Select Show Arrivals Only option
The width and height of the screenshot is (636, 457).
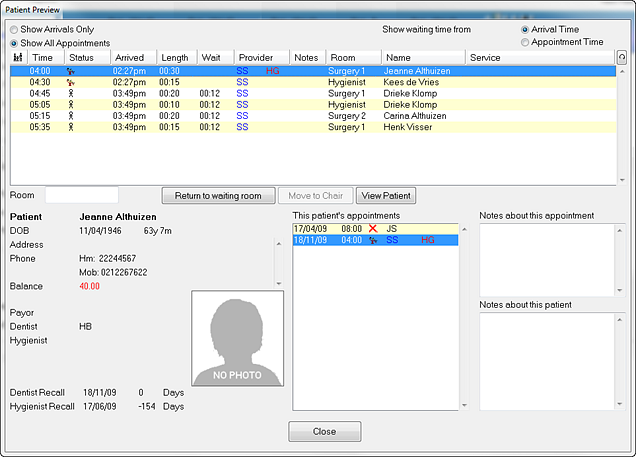pos(14,30)
